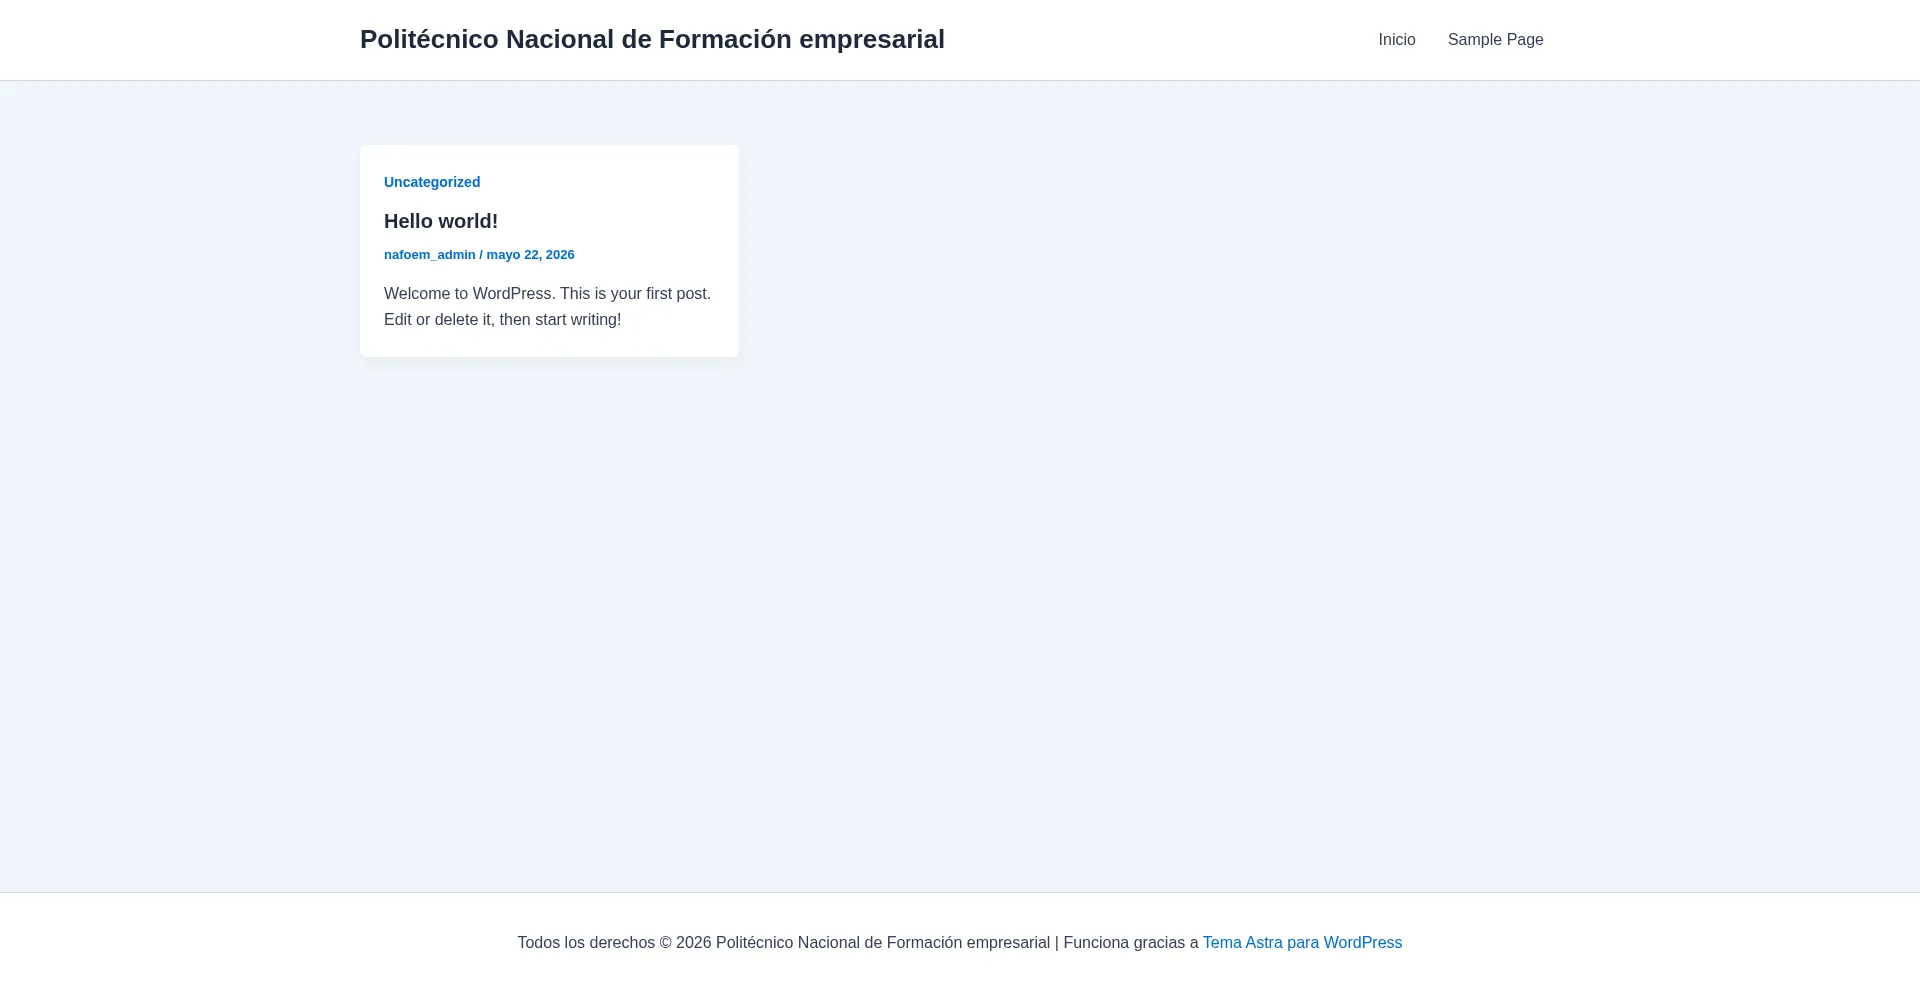View author nafoem_admin's posts
Viewport: 1920px width, 993px height.
coord(430,255)
